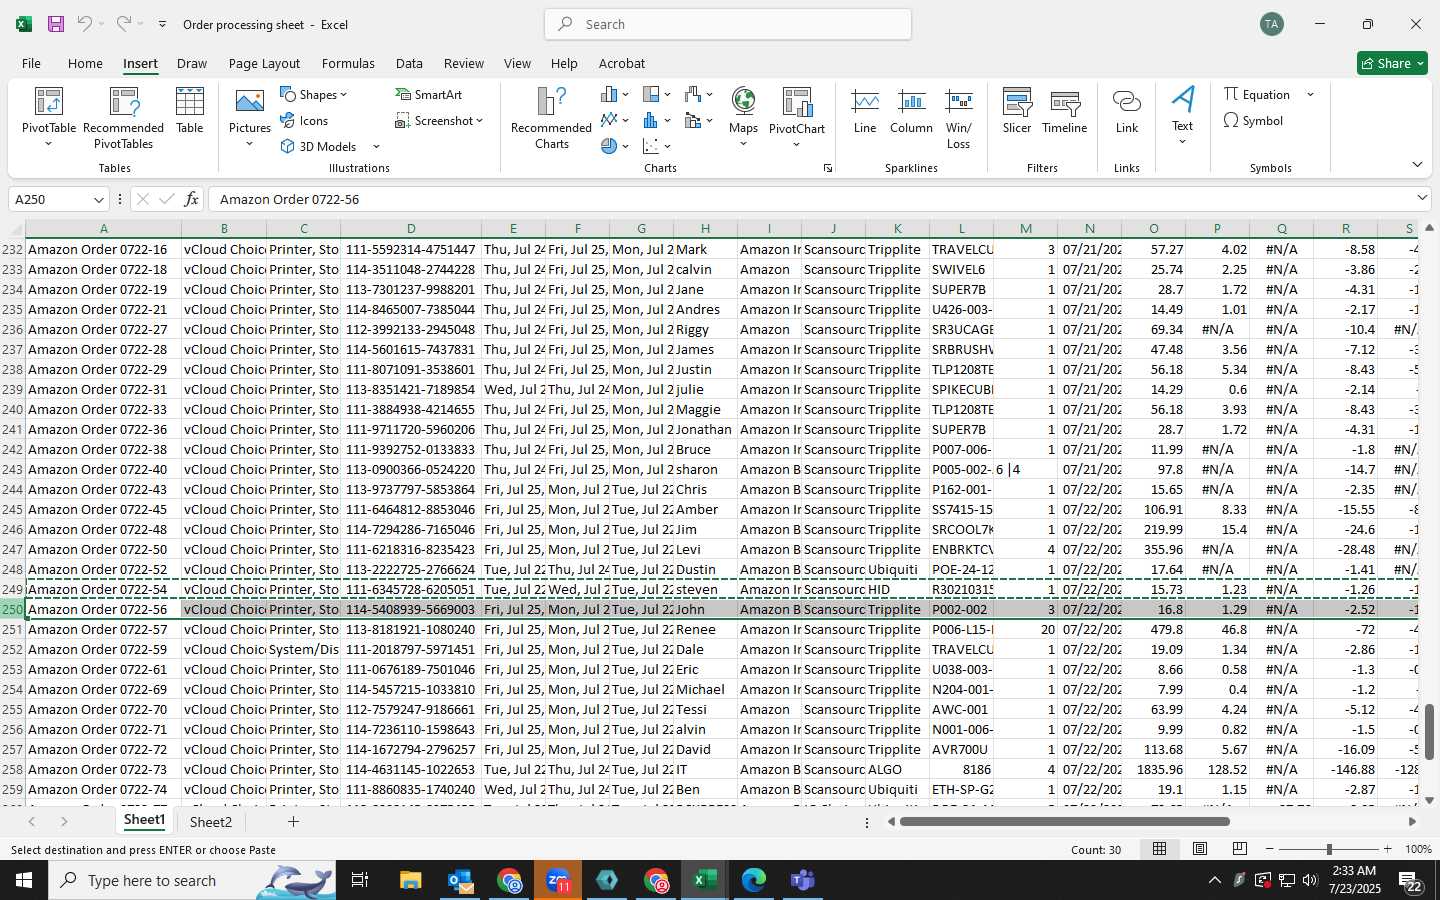Click the vertical scrollbar thumb
This screenshot has height=900, width=1440.
[x=1429, y=732]
